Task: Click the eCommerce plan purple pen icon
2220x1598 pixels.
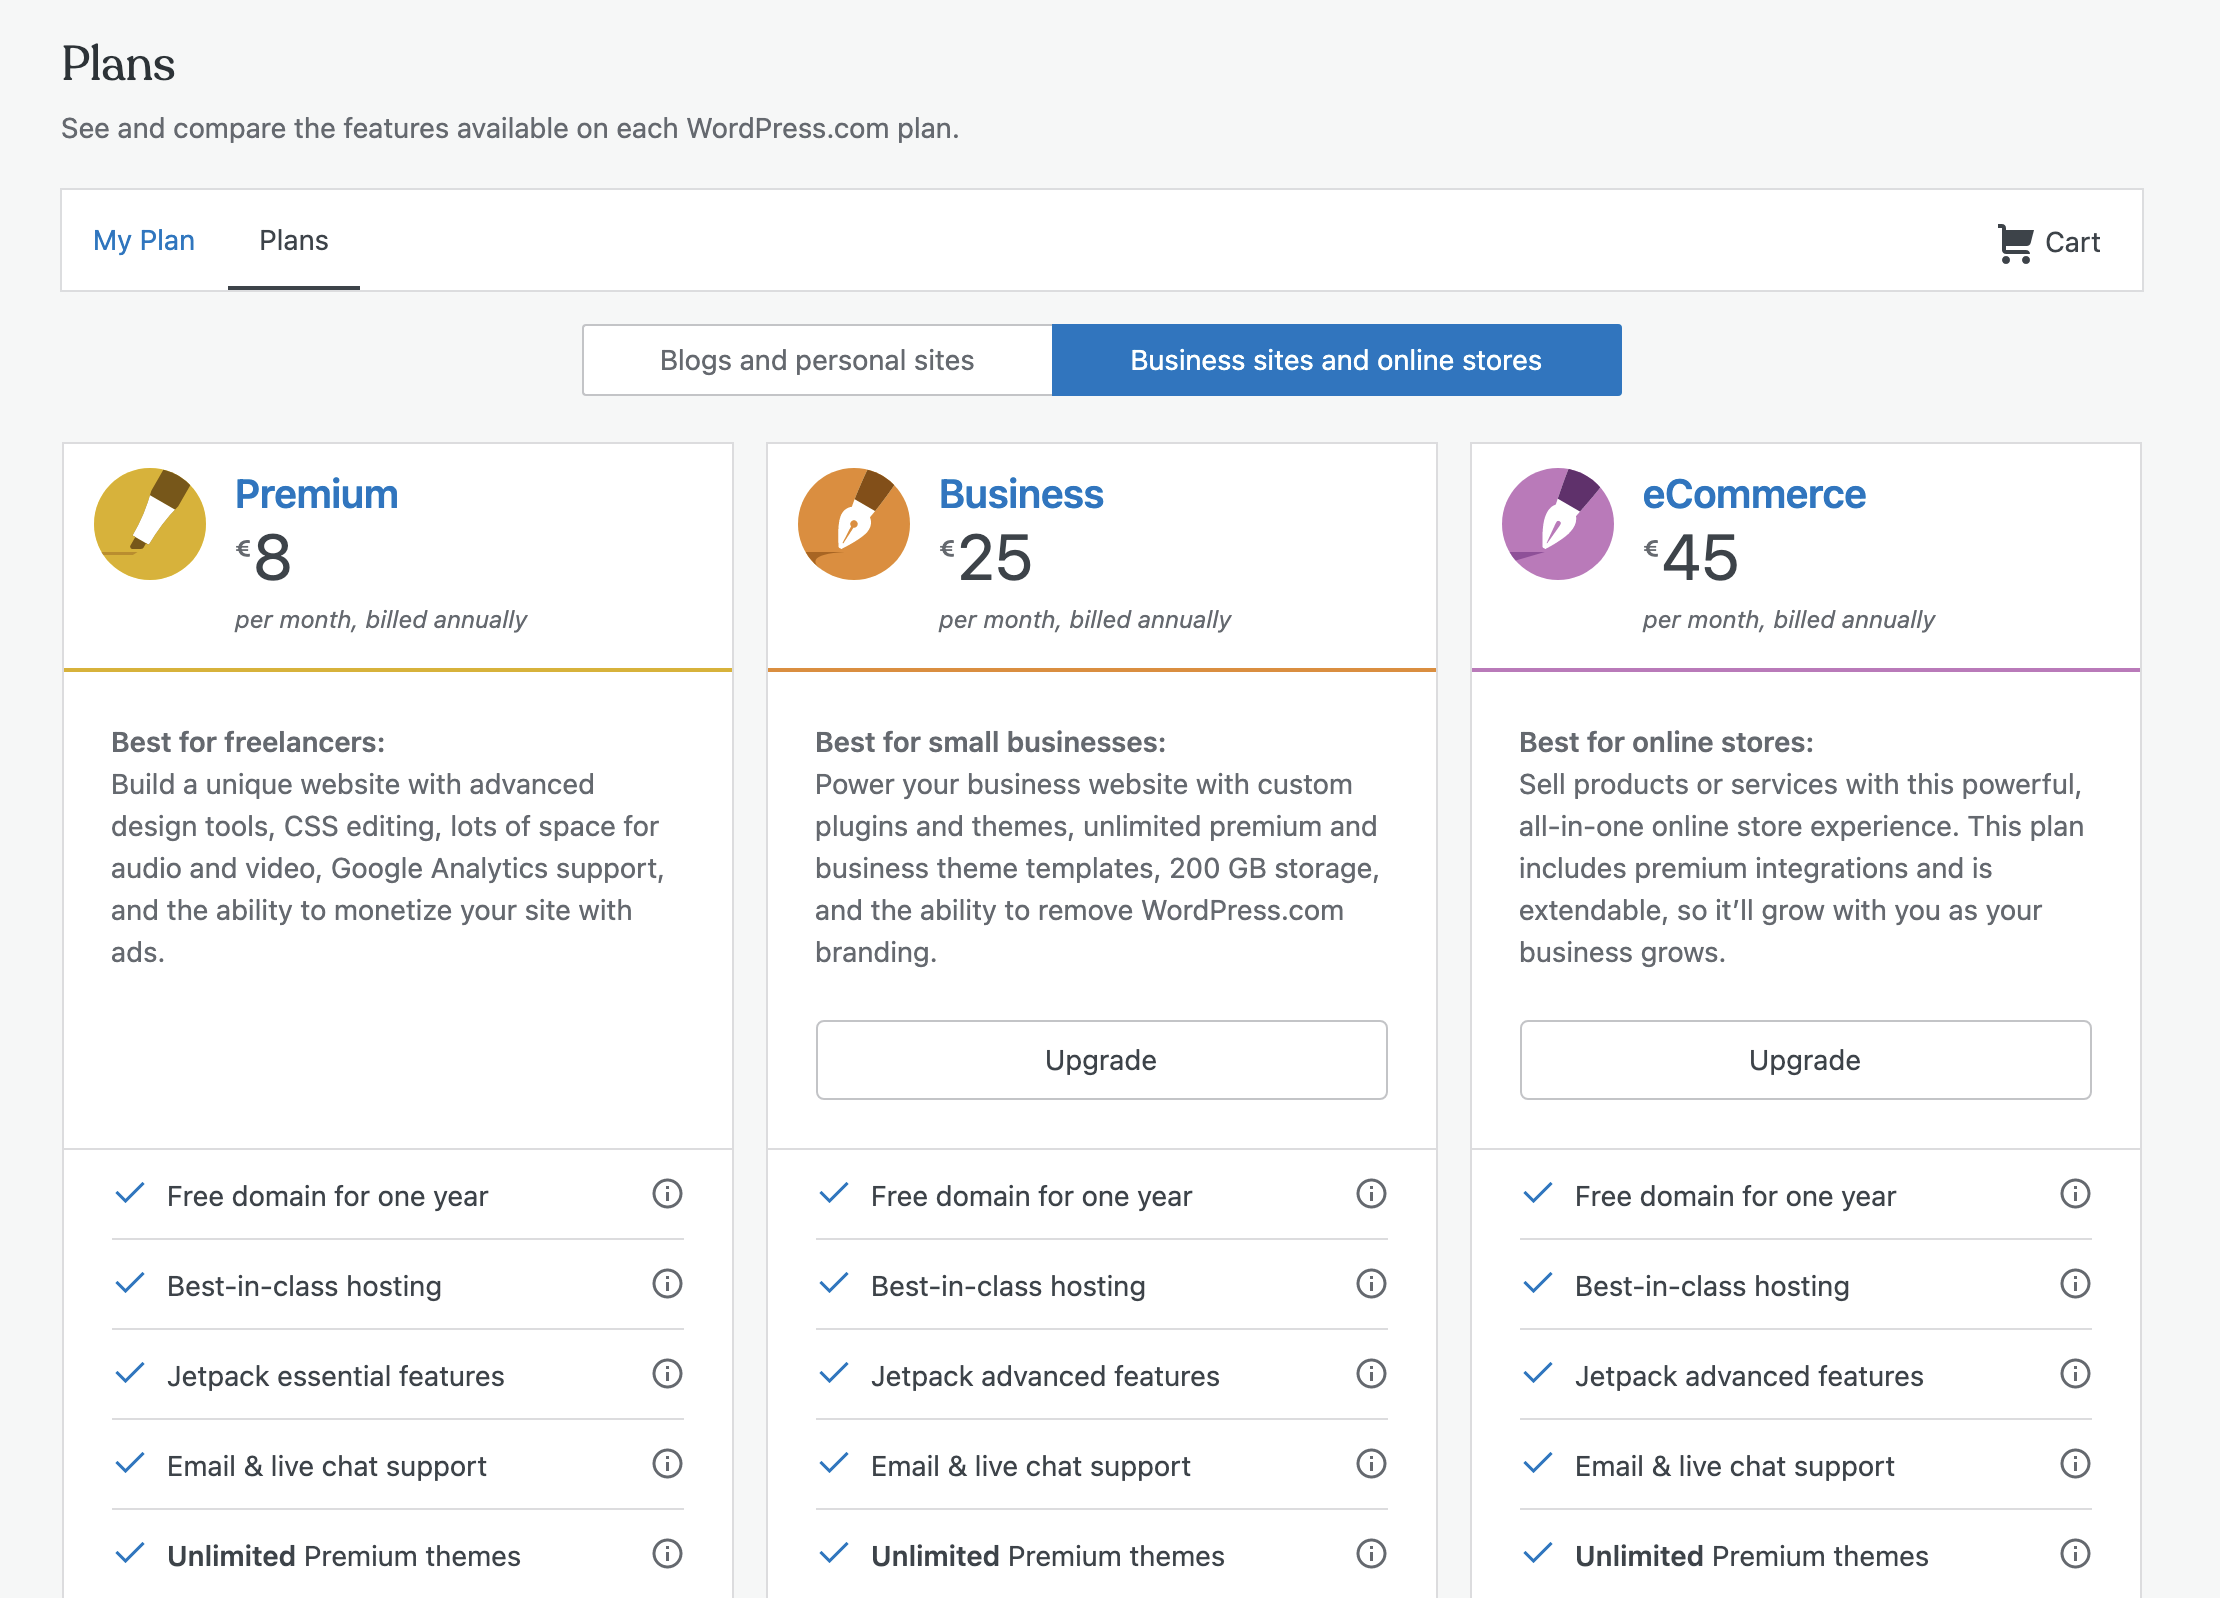Action: coord(1558,524)
